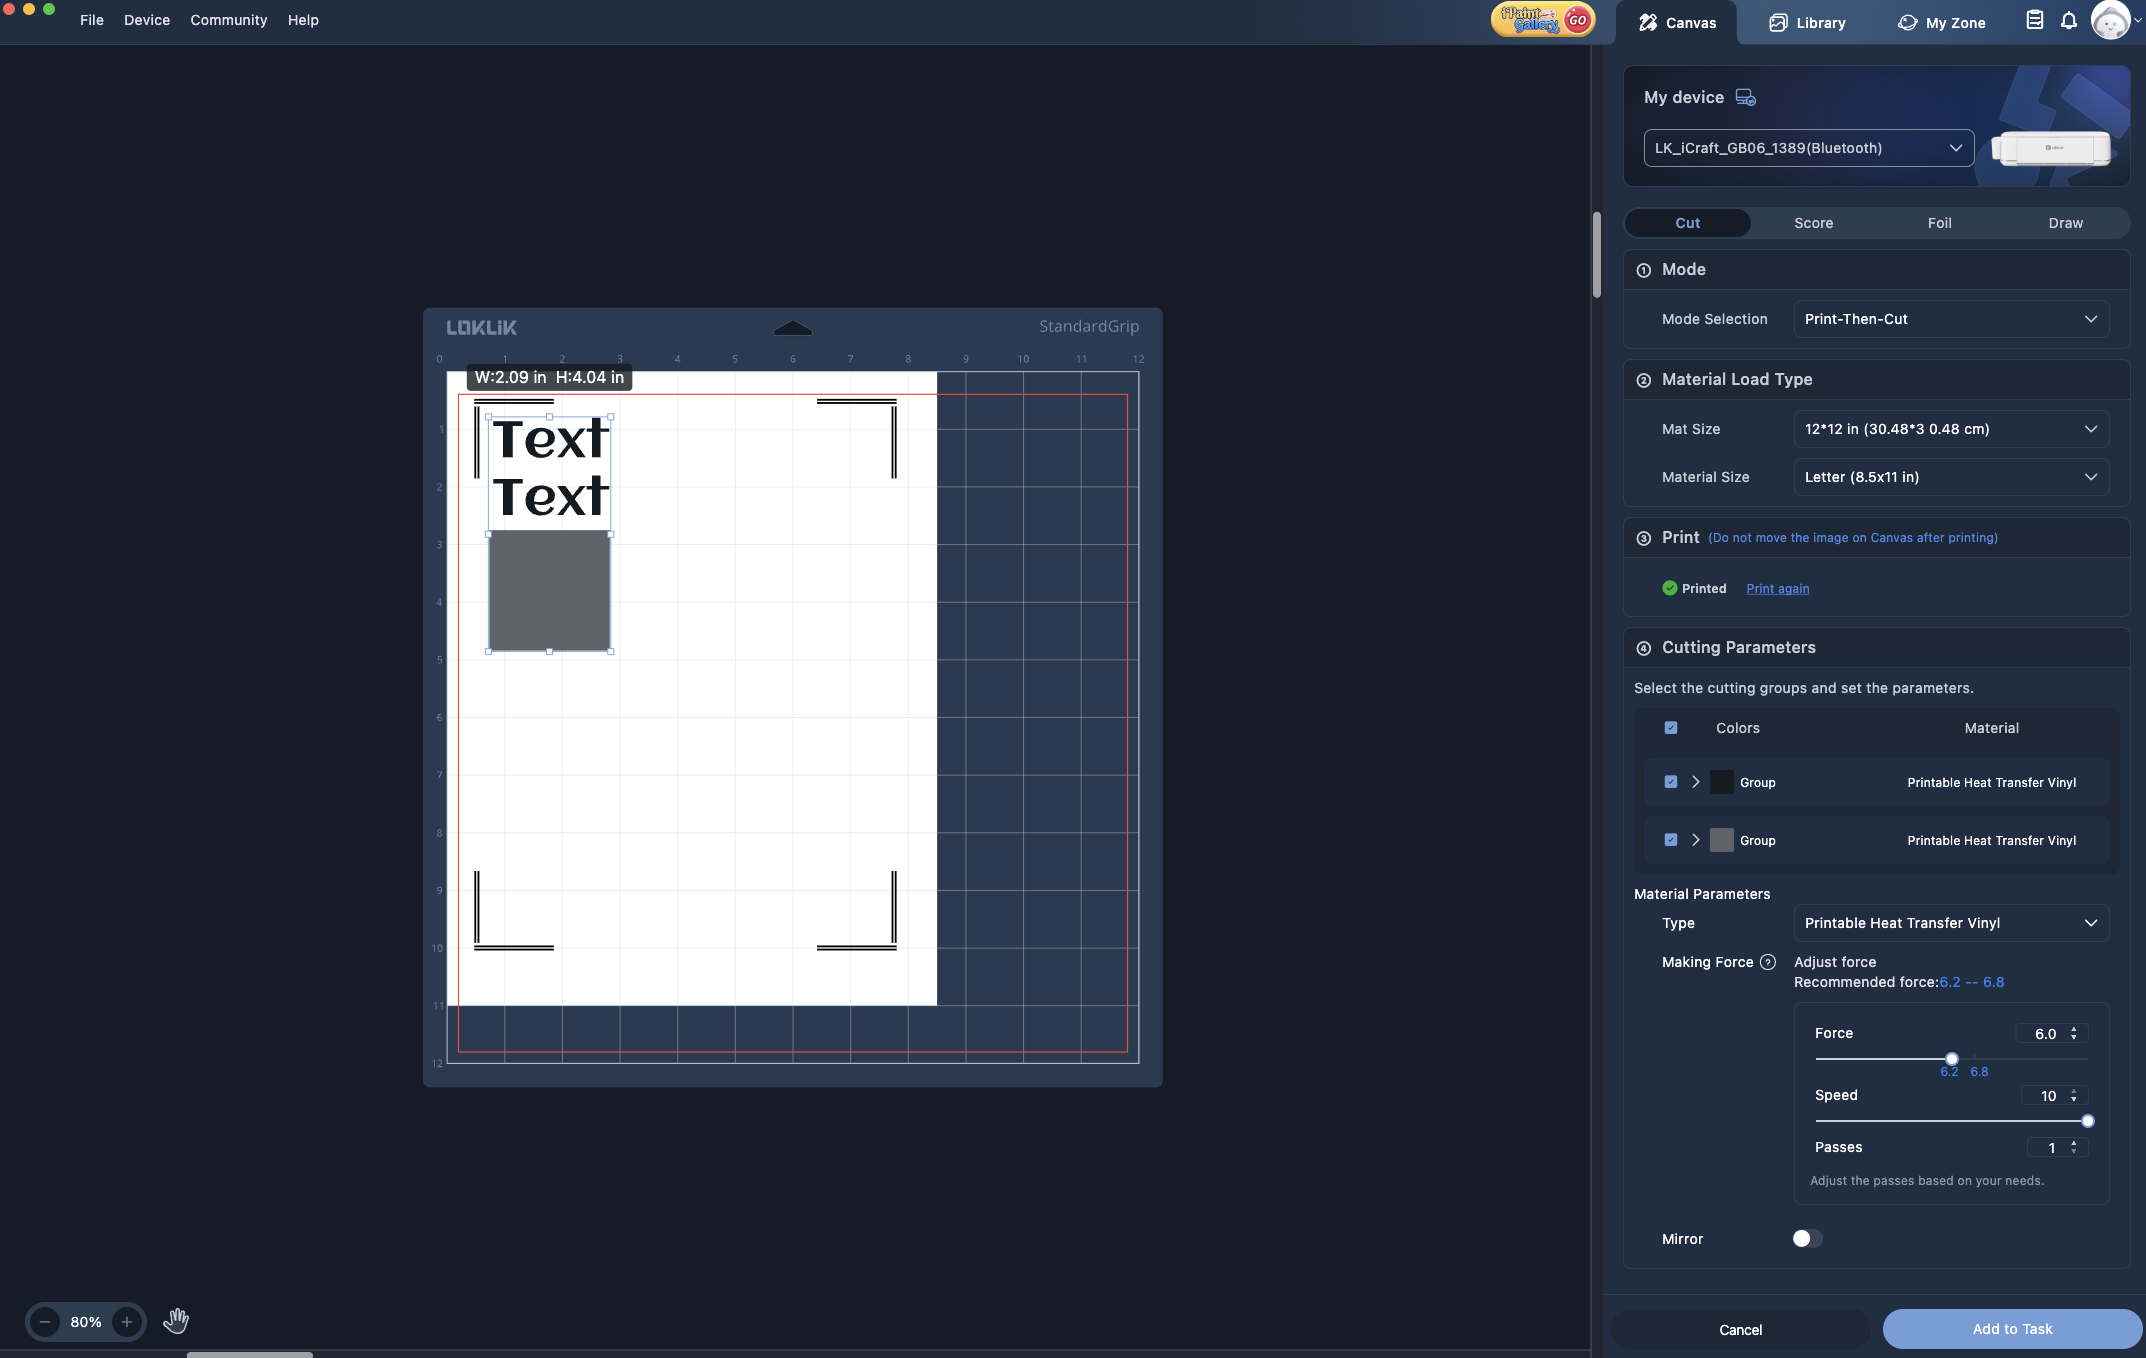The width and height of the screenshot is (2146, 1358).
Task: Click the device connection icon beside My device
Action: click(x=1745, y=97)
